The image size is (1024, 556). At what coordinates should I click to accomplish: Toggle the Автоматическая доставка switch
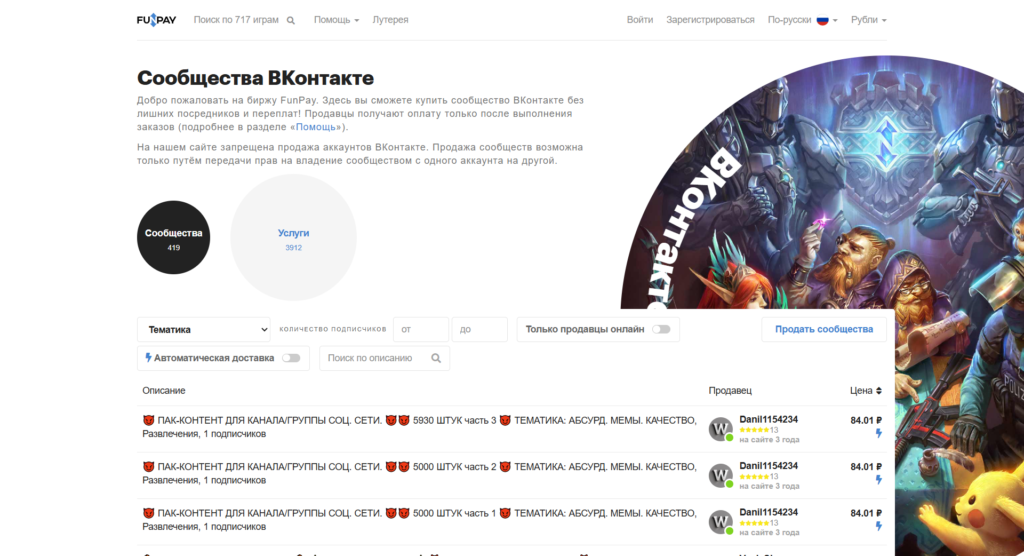[291, 358]
